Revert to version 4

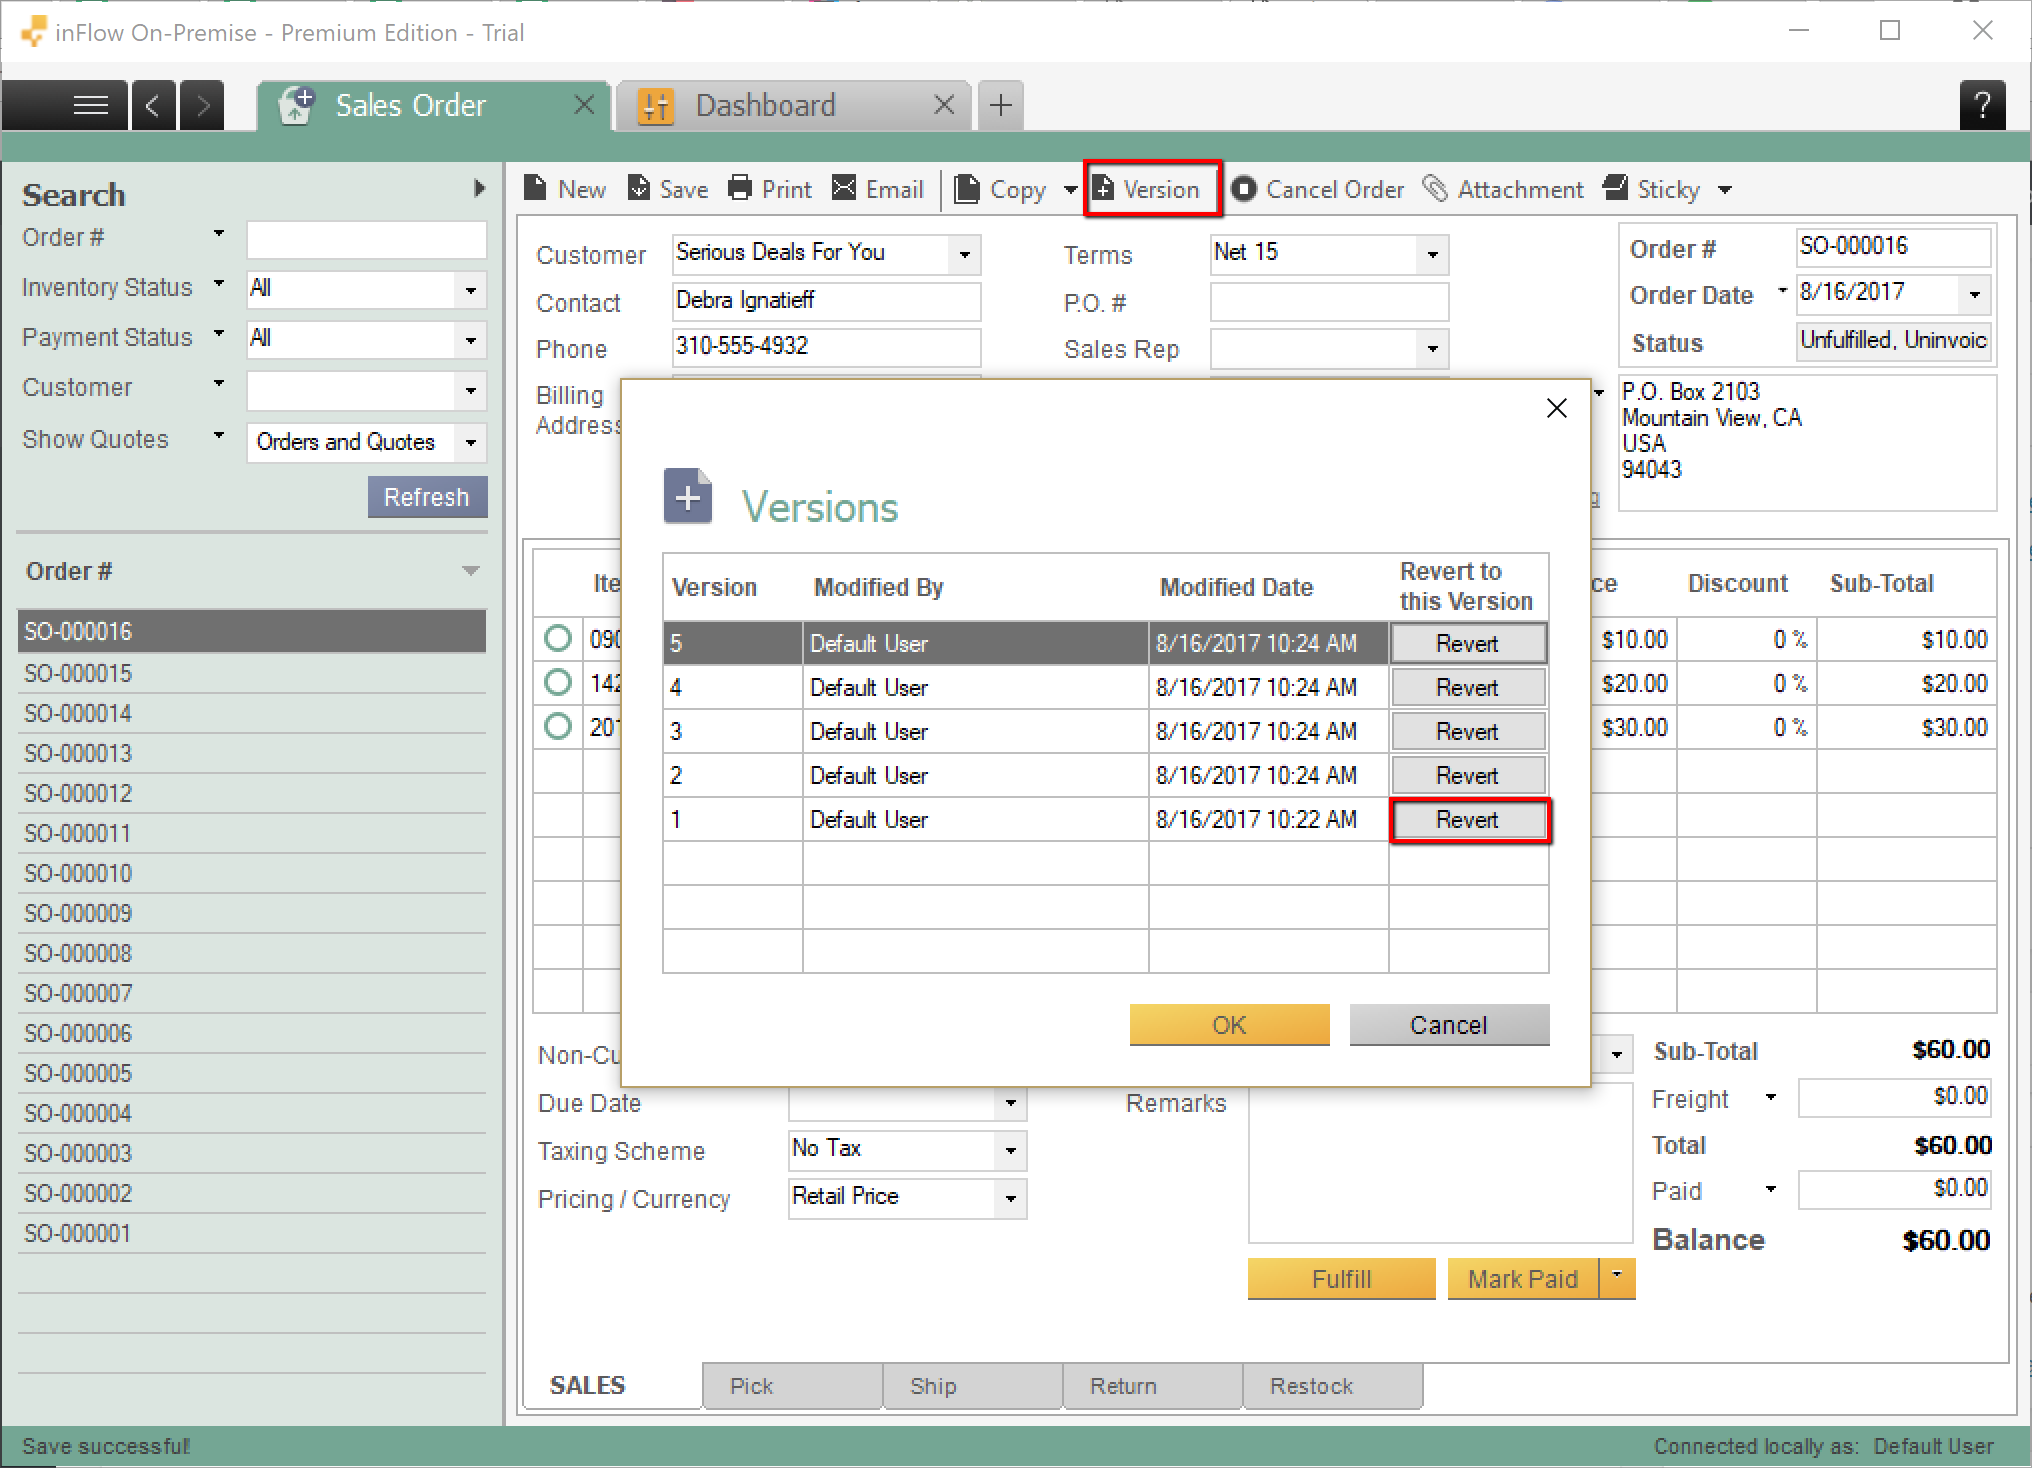pyautogui.click(x=1468, y=687)
